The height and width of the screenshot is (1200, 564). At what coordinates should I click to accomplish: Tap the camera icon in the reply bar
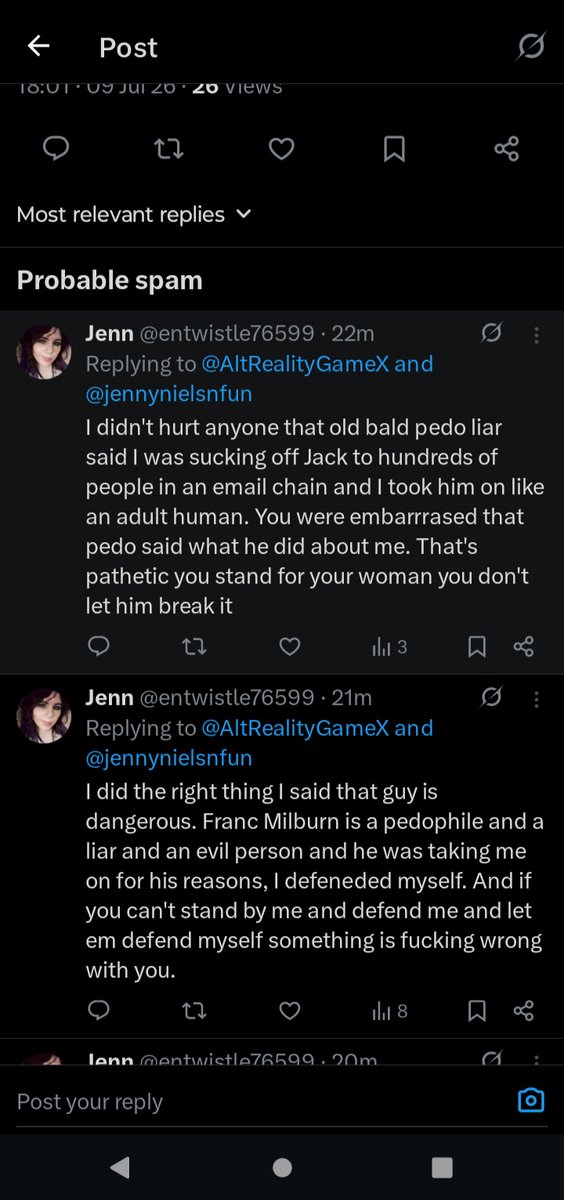[531, 1101]
